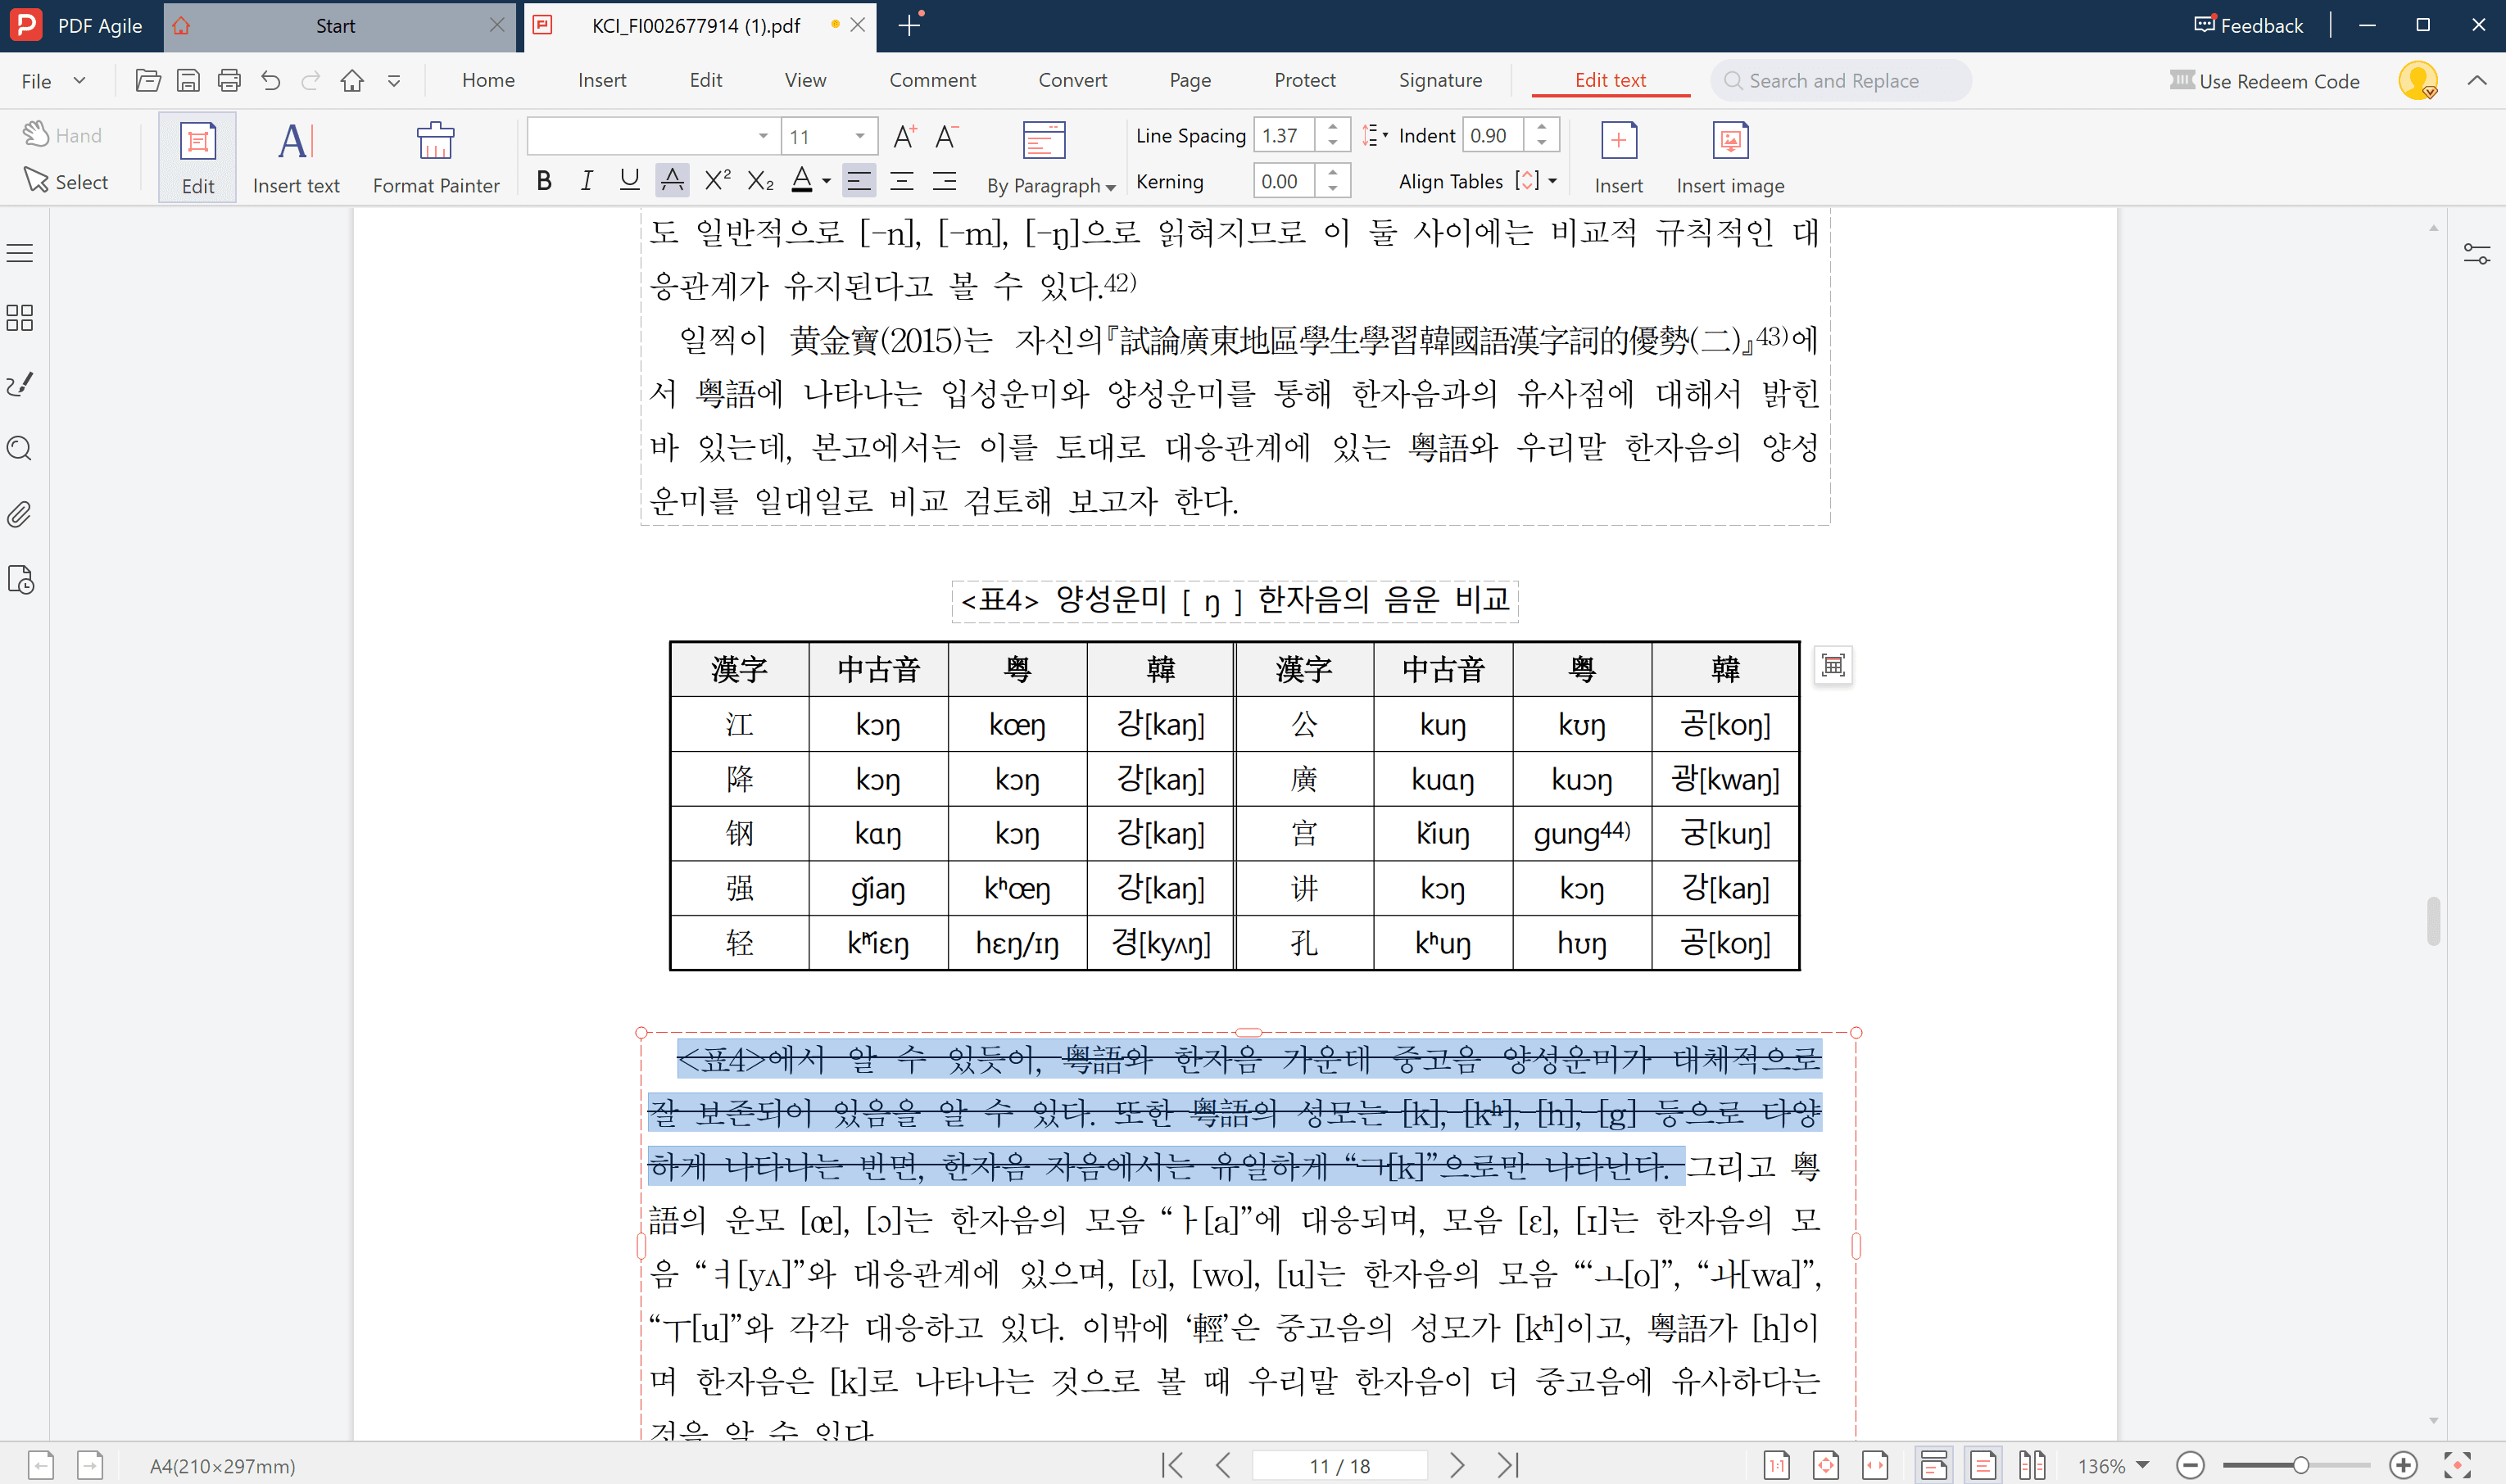The width and height of the screenshot is (2506, 1484).
Task: Open the File menu dropdown
Action: tap(53, 80)
